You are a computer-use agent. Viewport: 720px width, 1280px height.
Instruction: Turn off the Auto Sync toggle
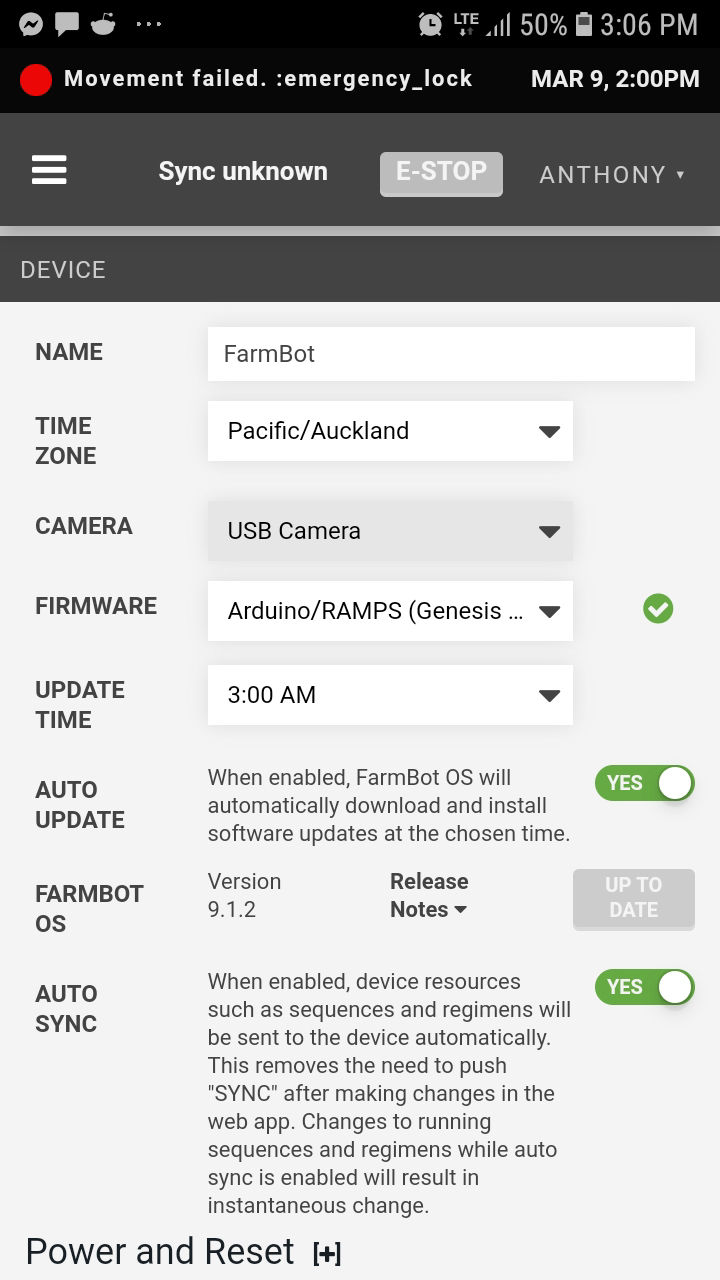tap(644, 987)
